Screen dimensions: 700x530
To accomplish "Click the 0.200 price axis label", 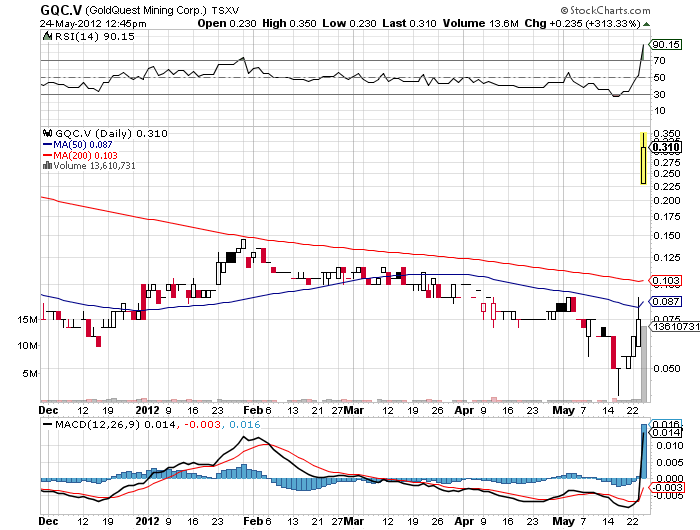I will click(667, 200).
